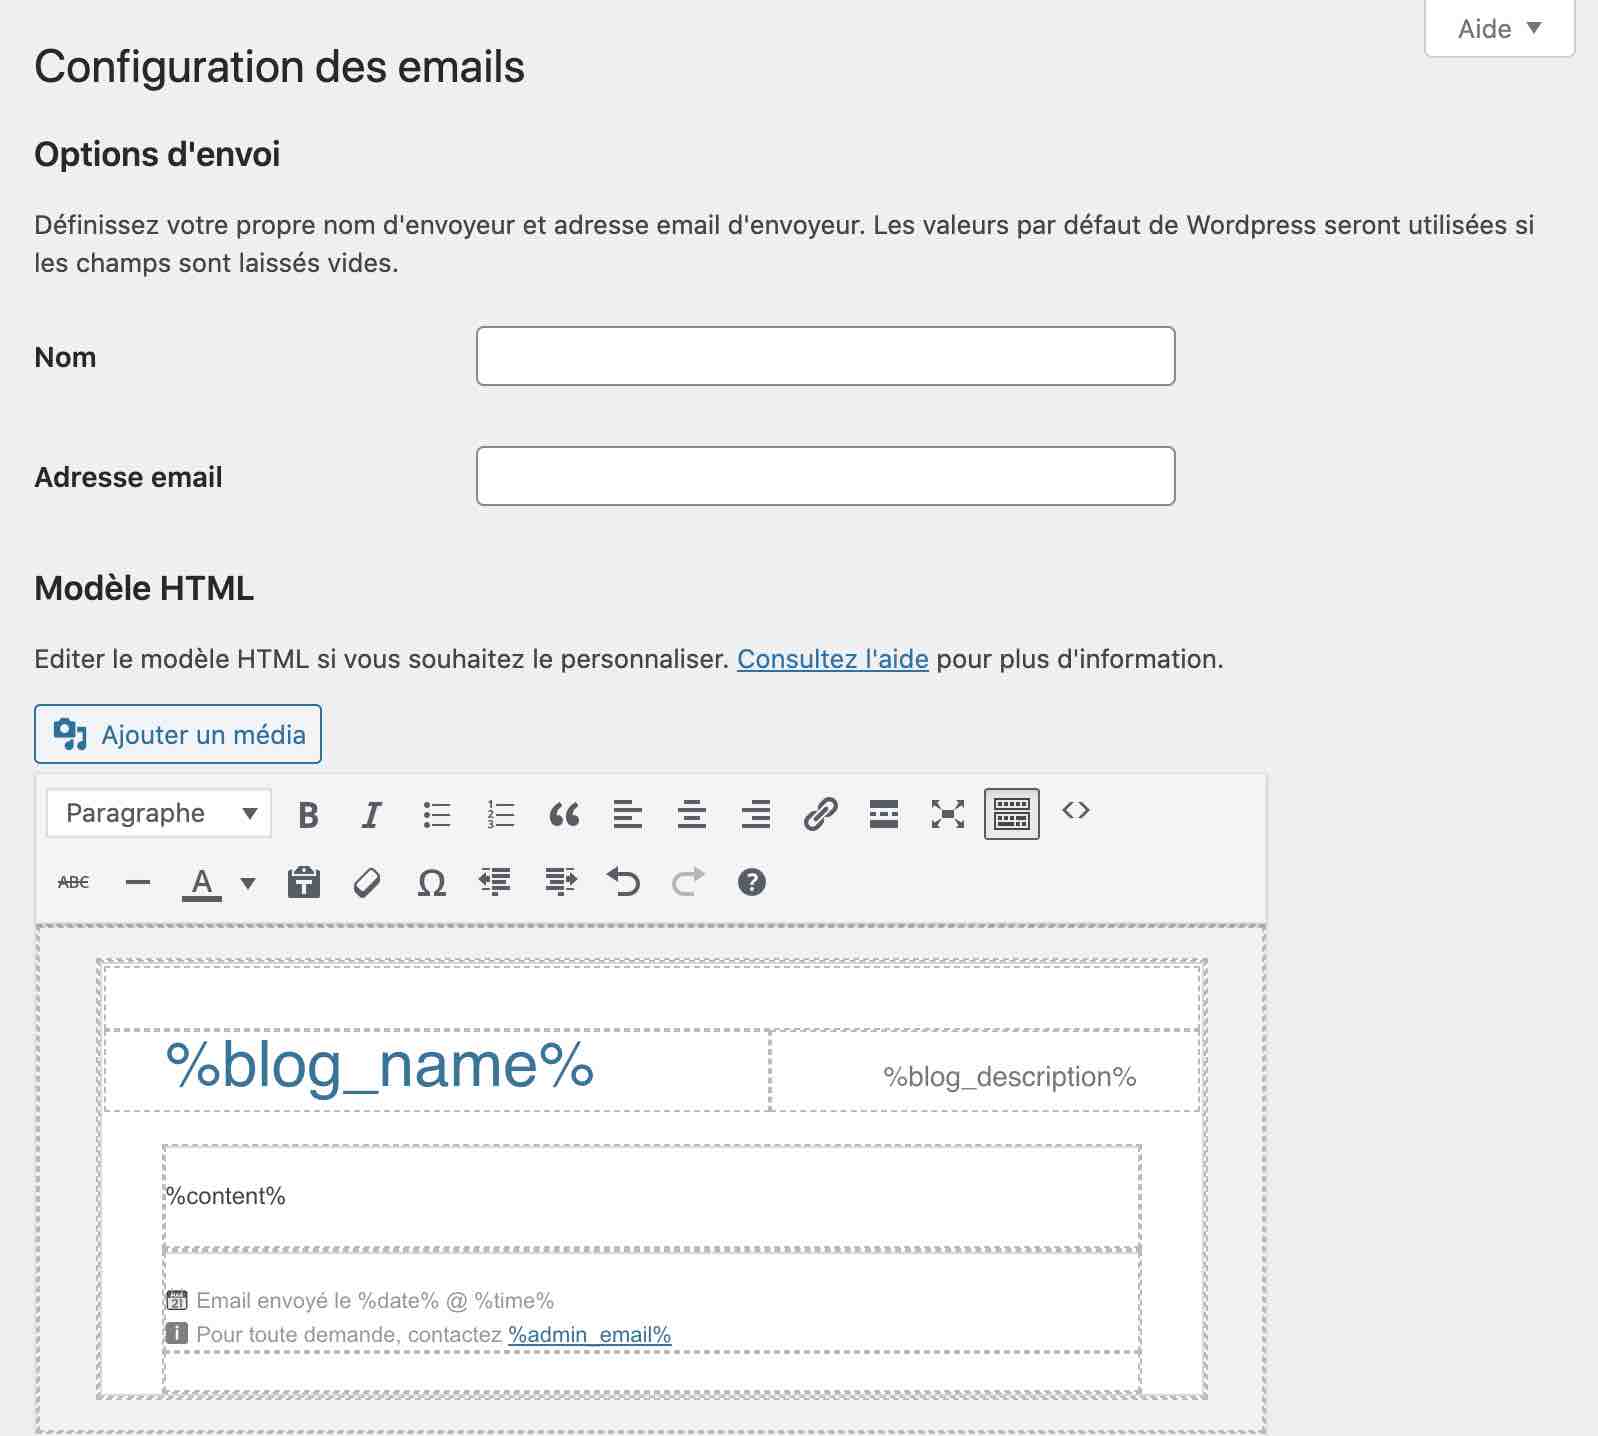The image size is (1598, 1436).
Task: Click the %content% placeholder in template
Action: pos(225,1196)
